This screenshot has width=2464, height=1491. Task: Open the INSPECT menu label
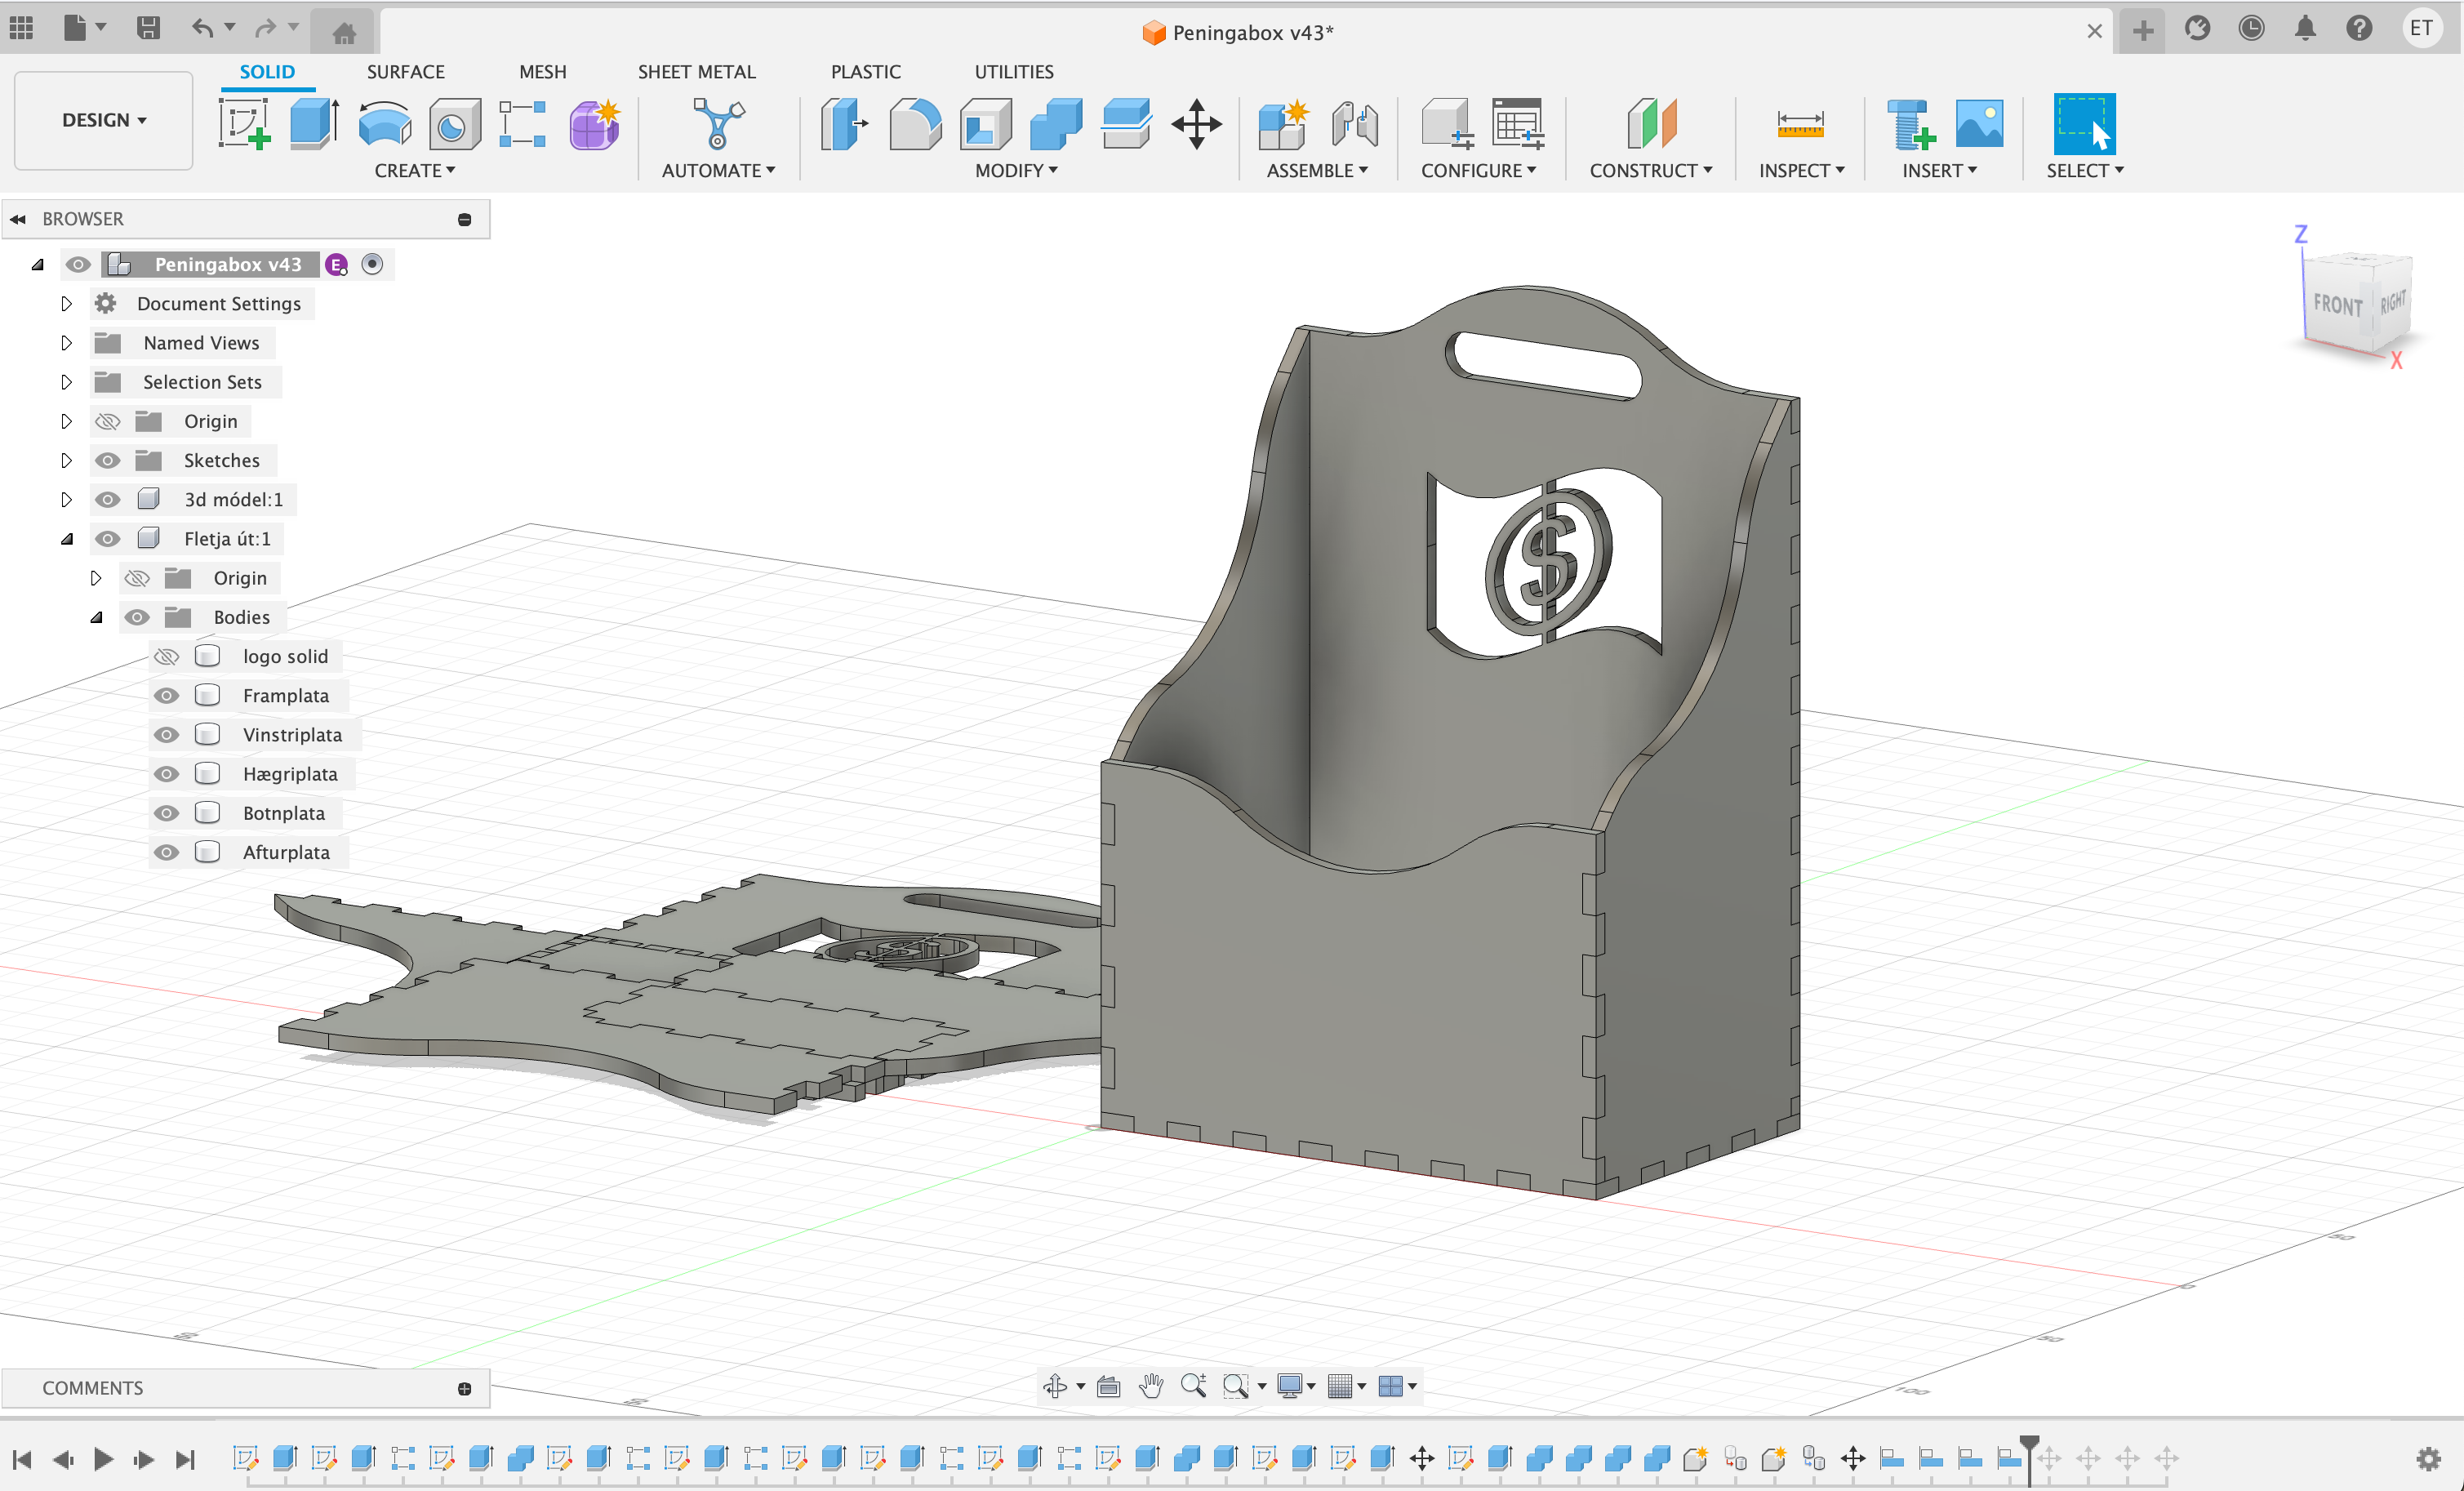point(1801,171)
